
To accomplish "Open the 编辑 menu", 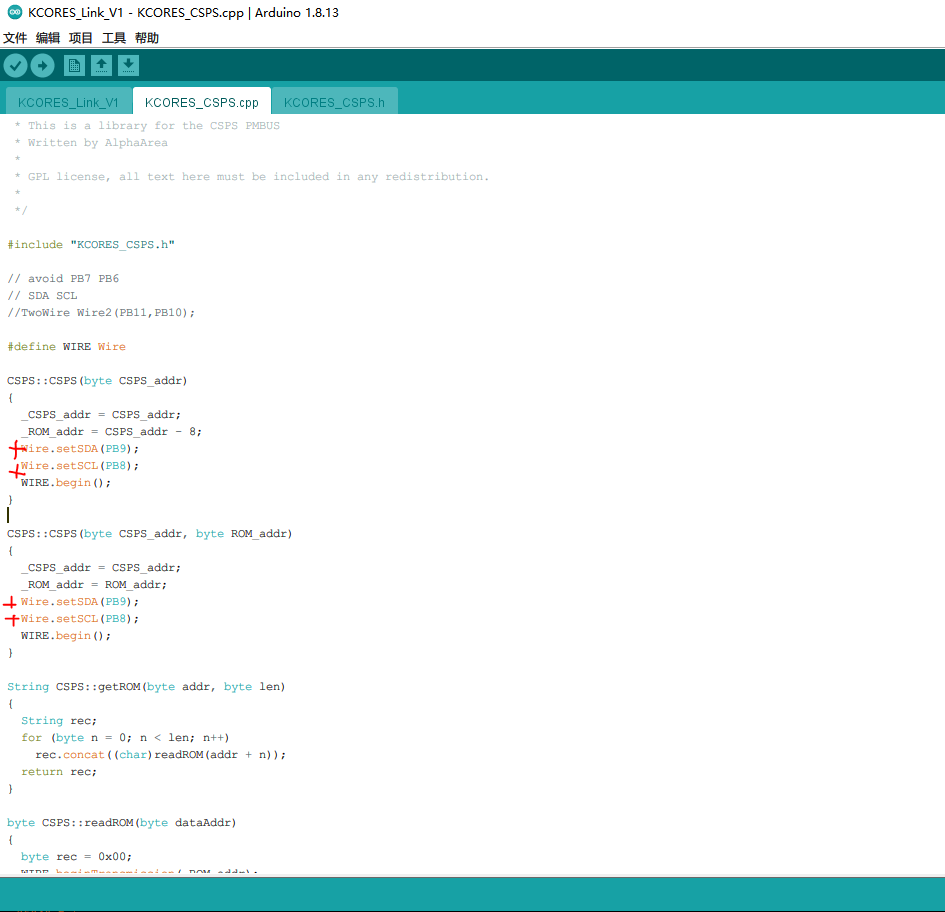I will coord(47,37).
